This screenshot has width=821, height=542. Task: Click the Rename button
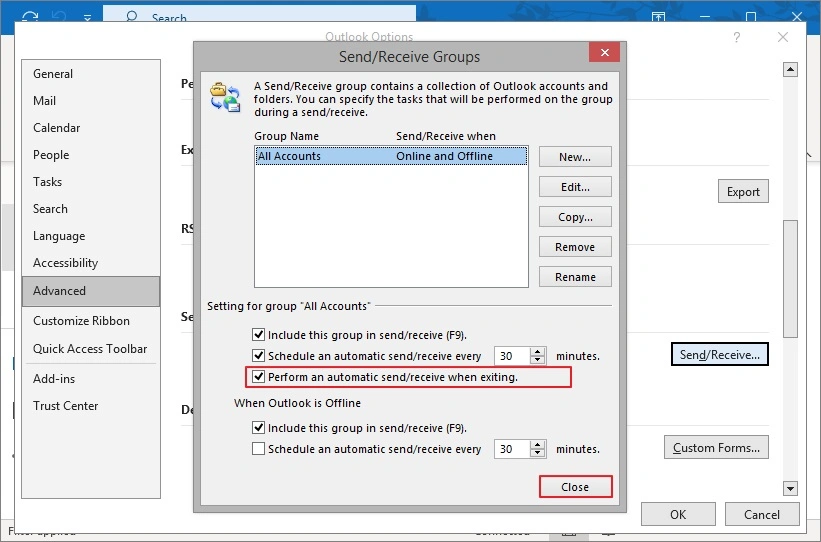coord(575,276)
